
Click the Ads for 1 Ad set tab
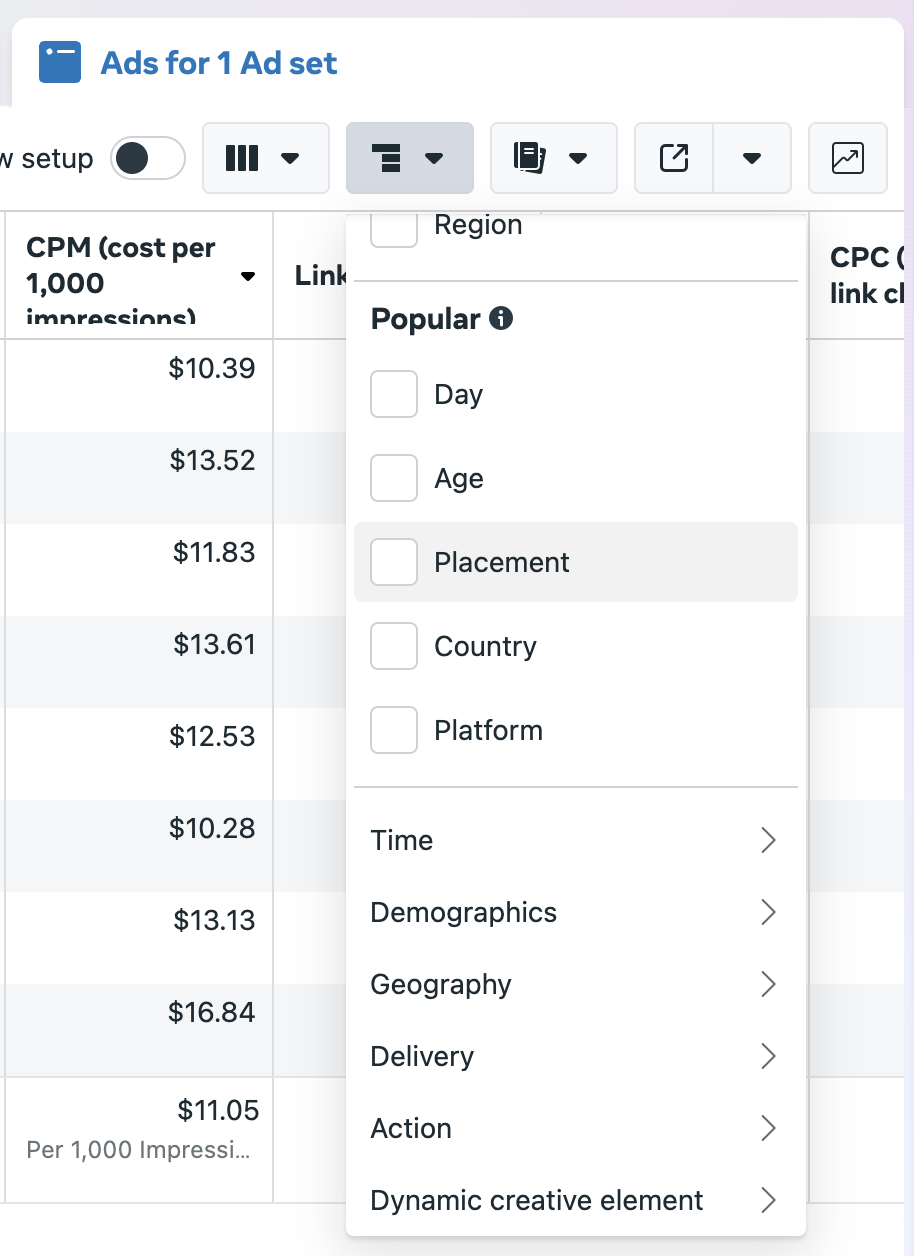pyautogui.click(x=219, y=63)
